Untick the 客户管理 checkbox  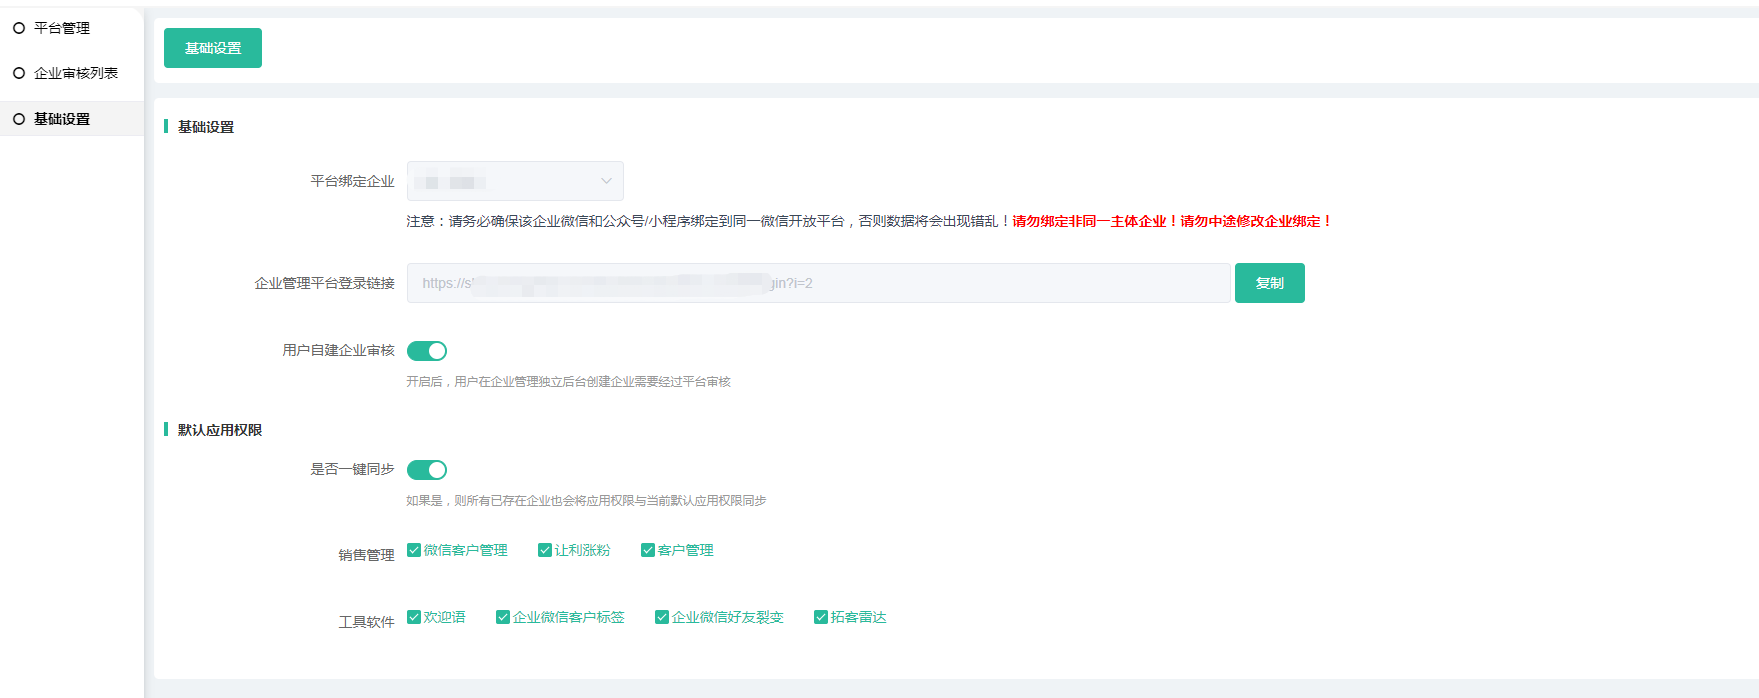648,550
